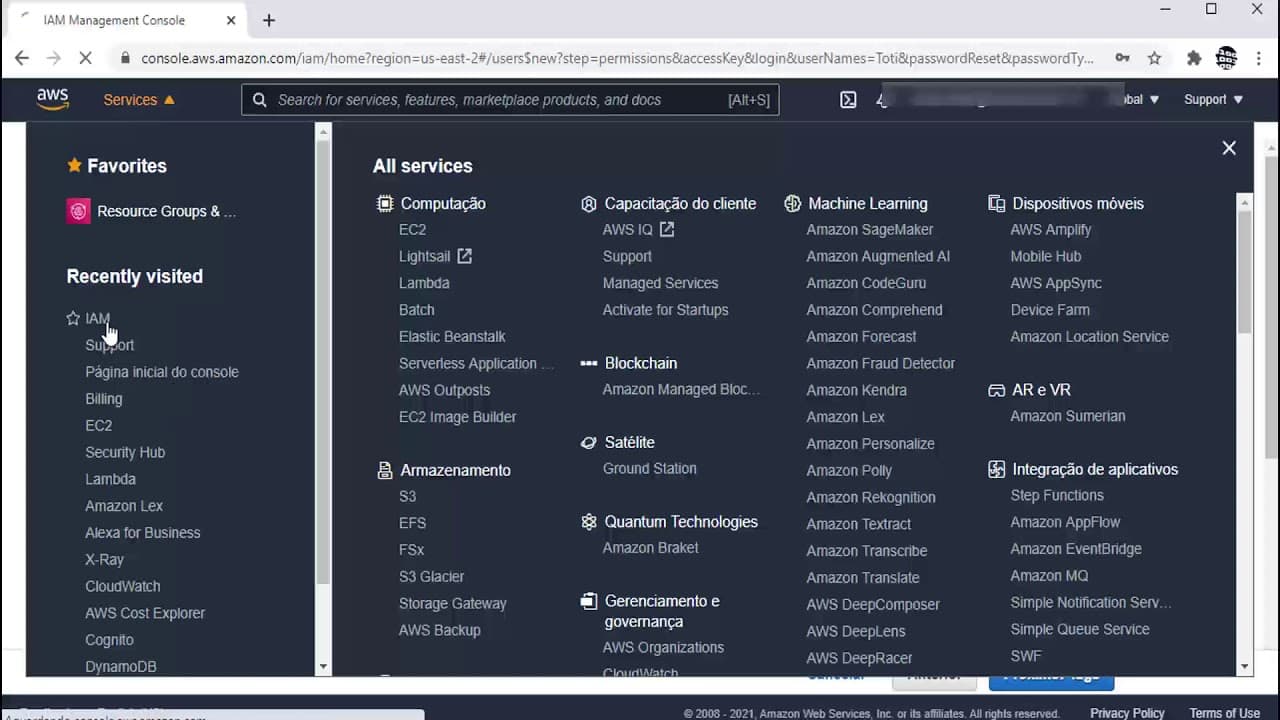
Task: Open Amazon SageMaker
Action: tap(870, 229)
